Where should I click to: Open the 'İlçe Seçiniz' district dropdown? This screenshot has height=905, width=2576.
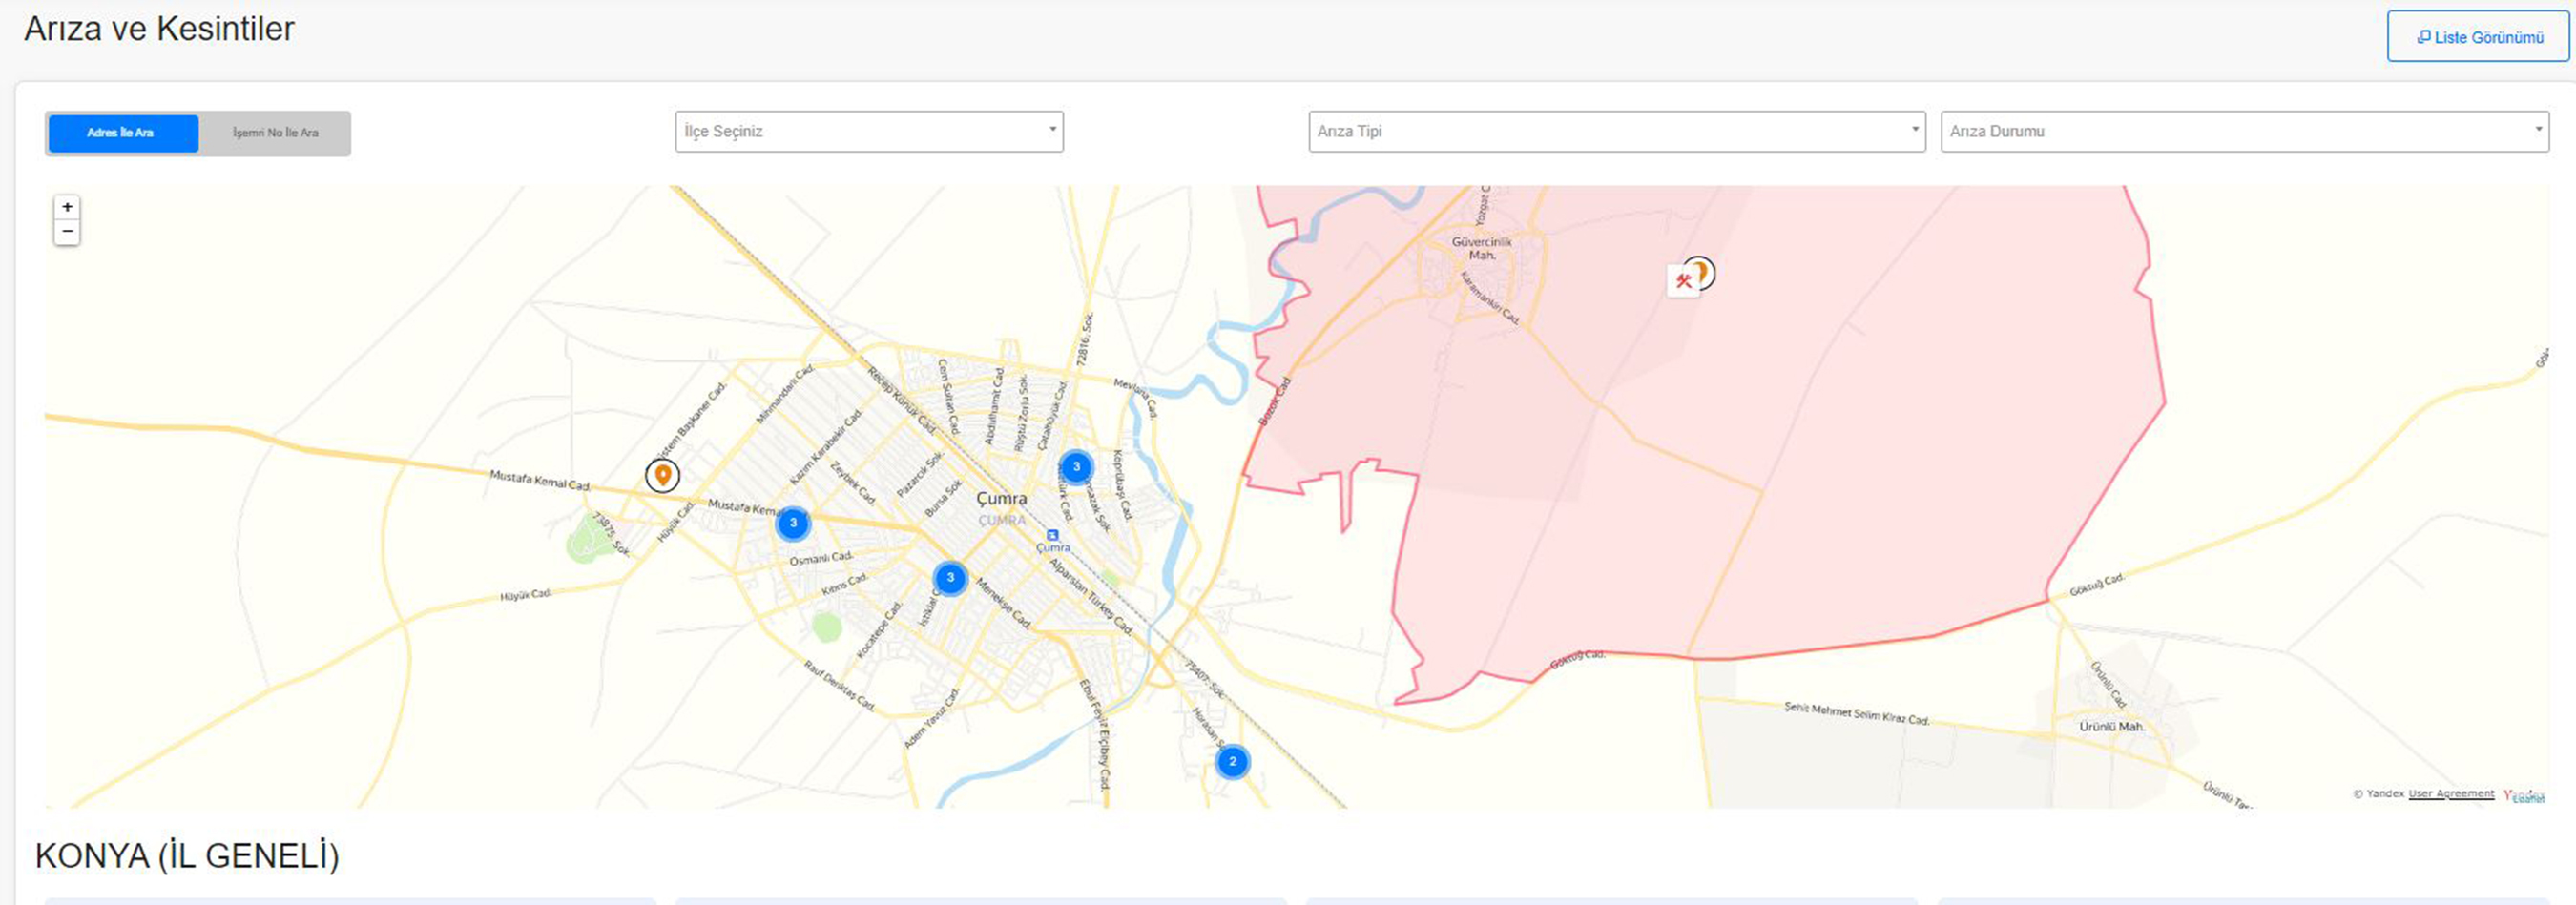click(x=868, y=132)
